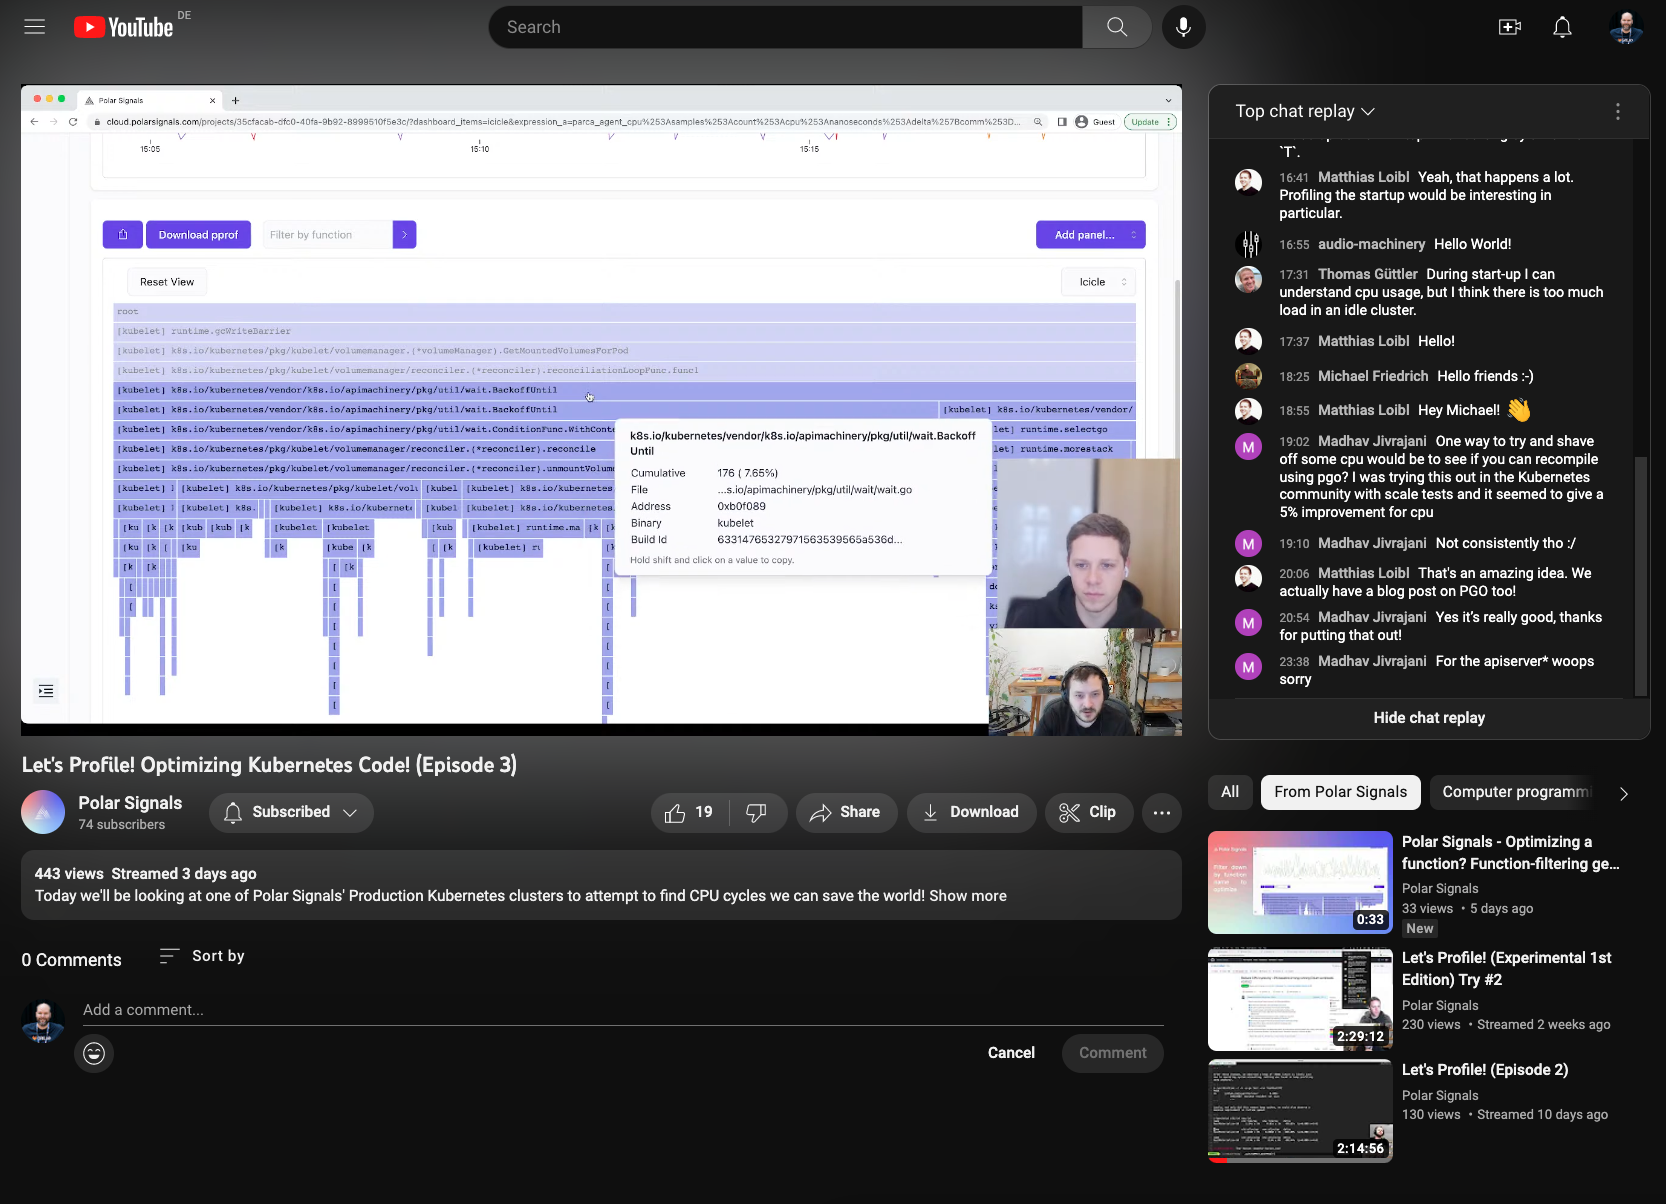Open chat replay three-dot options
1666x1204 pixels.
pos(1618,112)
